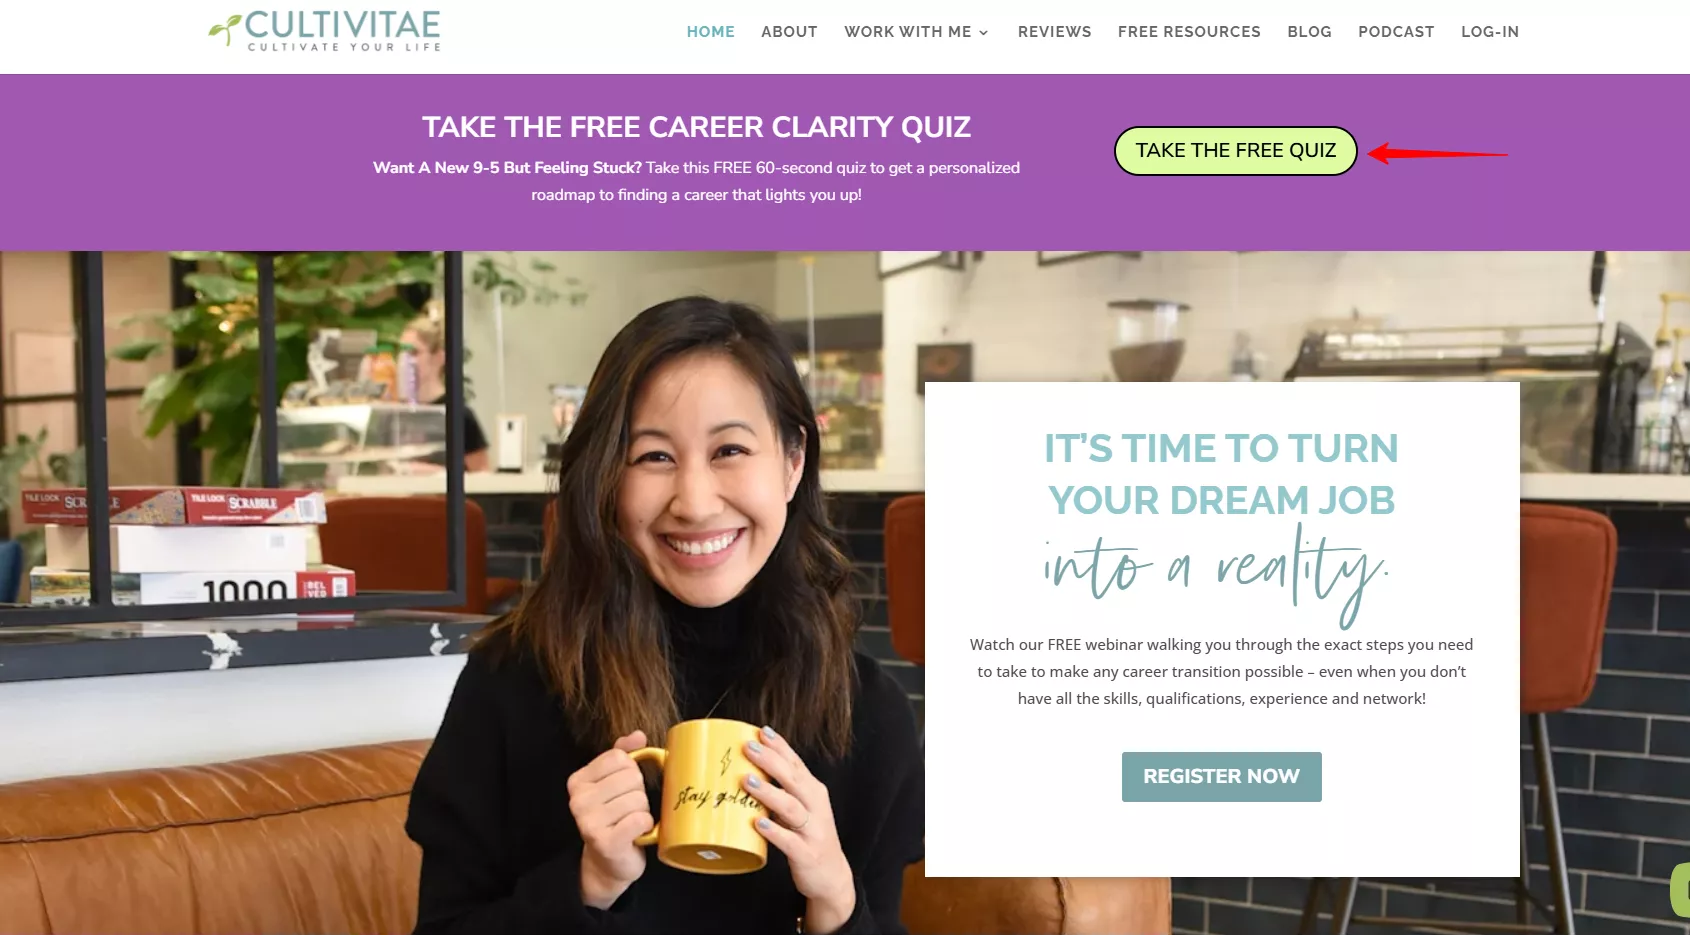Go to the About page
Image resolution: width=1690 pixels, height=945 pixels.
(789, 32)
